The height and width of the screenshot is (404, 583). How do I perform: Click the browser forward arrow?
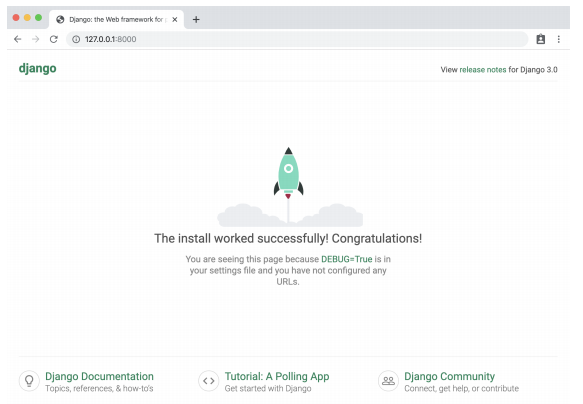click(x=35, y=39)
